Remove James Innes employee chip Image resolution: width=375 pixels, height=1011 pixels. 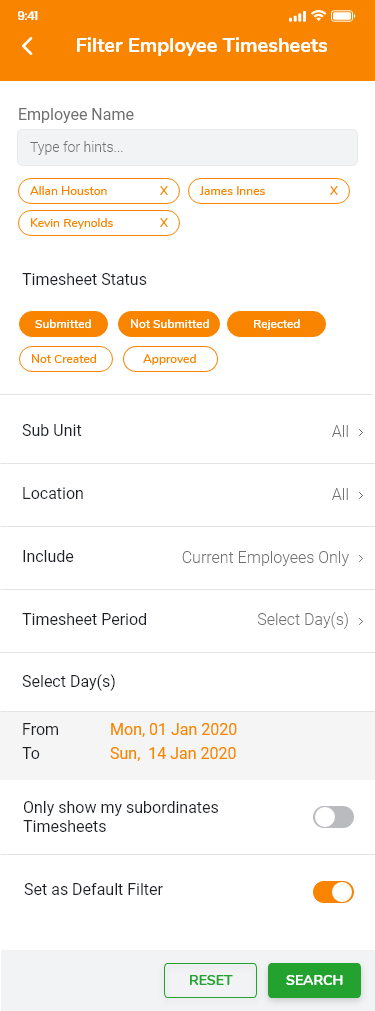334,191
